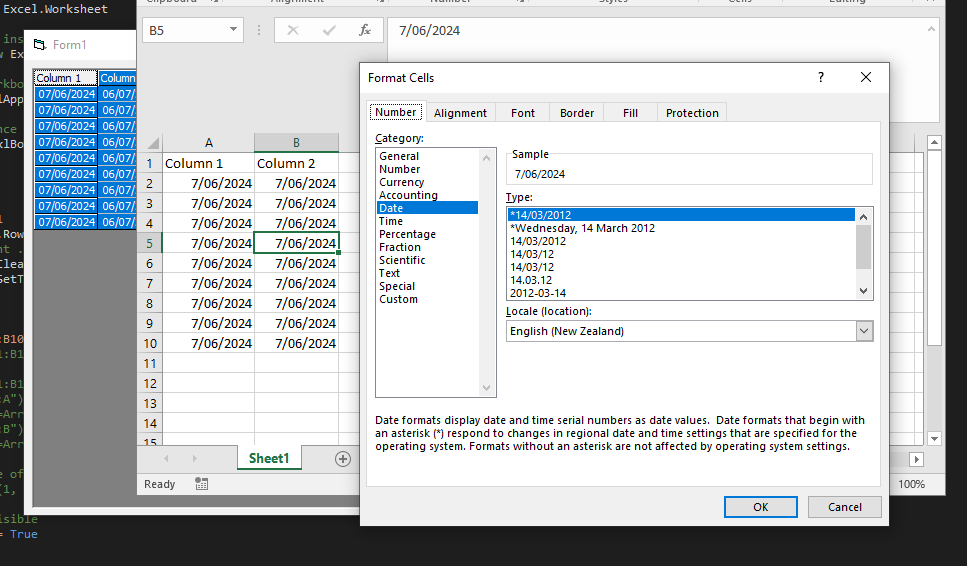Click the formula bar enter checkmark icon

(x=329, y=30)
